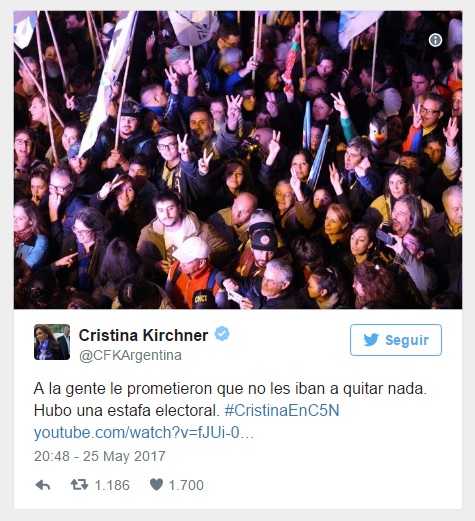Open the youtube.com/watch link
Screen dimensions: 475x521
tap(144, 433)
